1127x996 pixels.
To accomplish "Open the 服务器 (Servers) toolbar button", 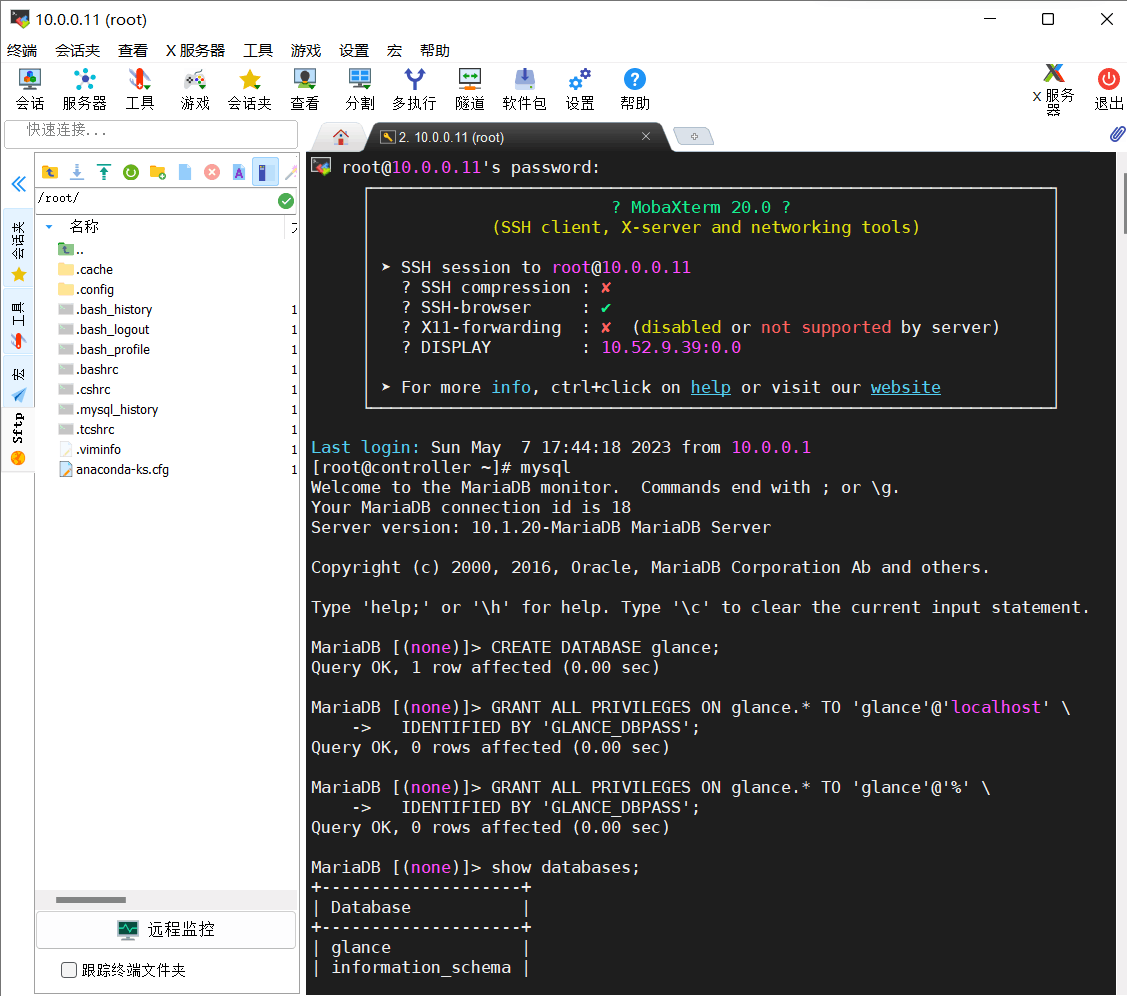I will click(84, 89).
